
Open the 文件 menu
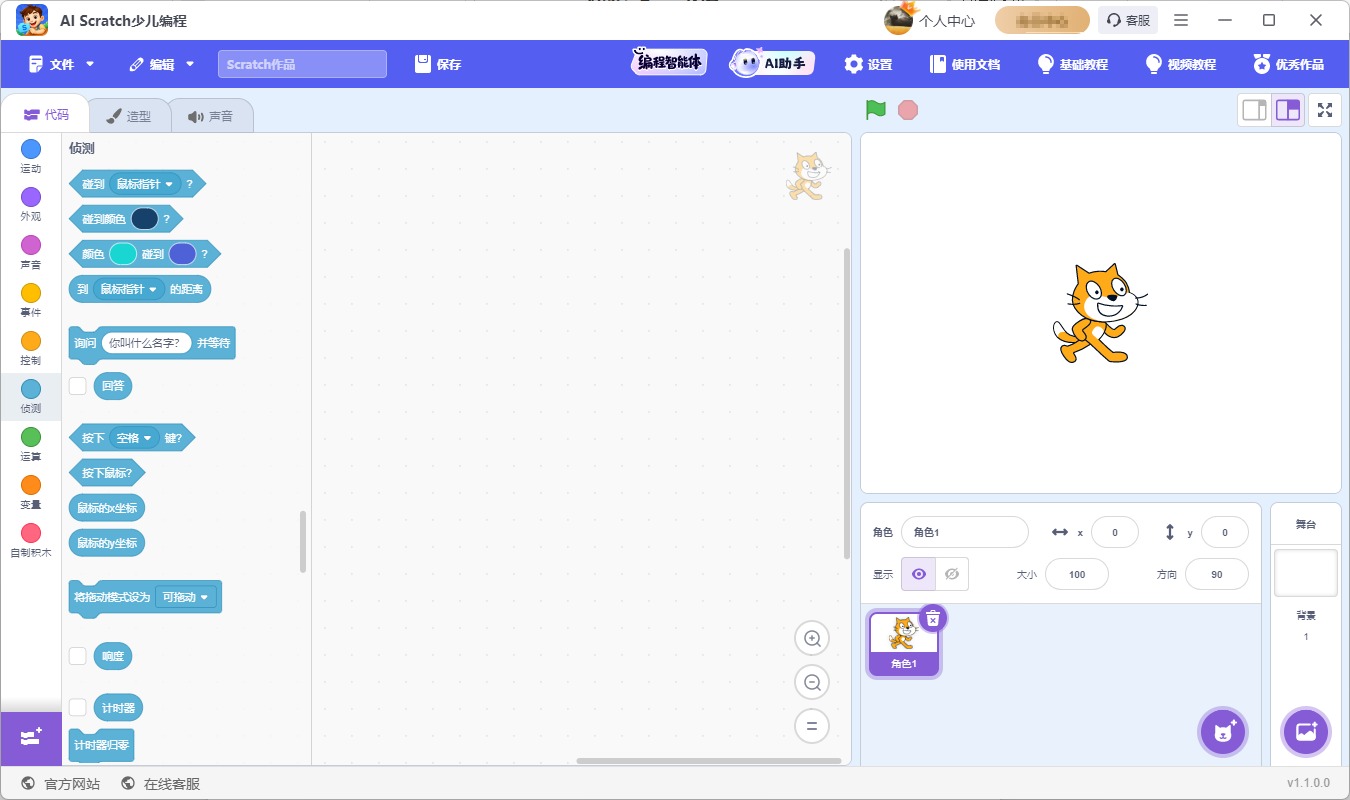point(62,64)
